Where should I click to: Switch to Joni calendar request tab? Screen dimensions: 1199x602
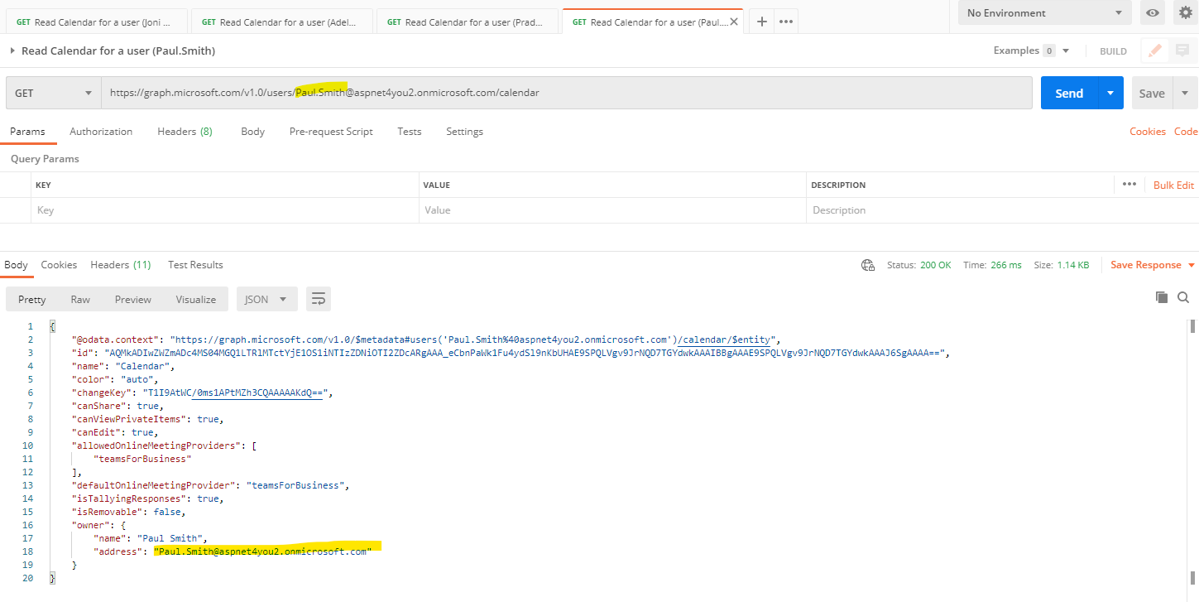[95, 22]
